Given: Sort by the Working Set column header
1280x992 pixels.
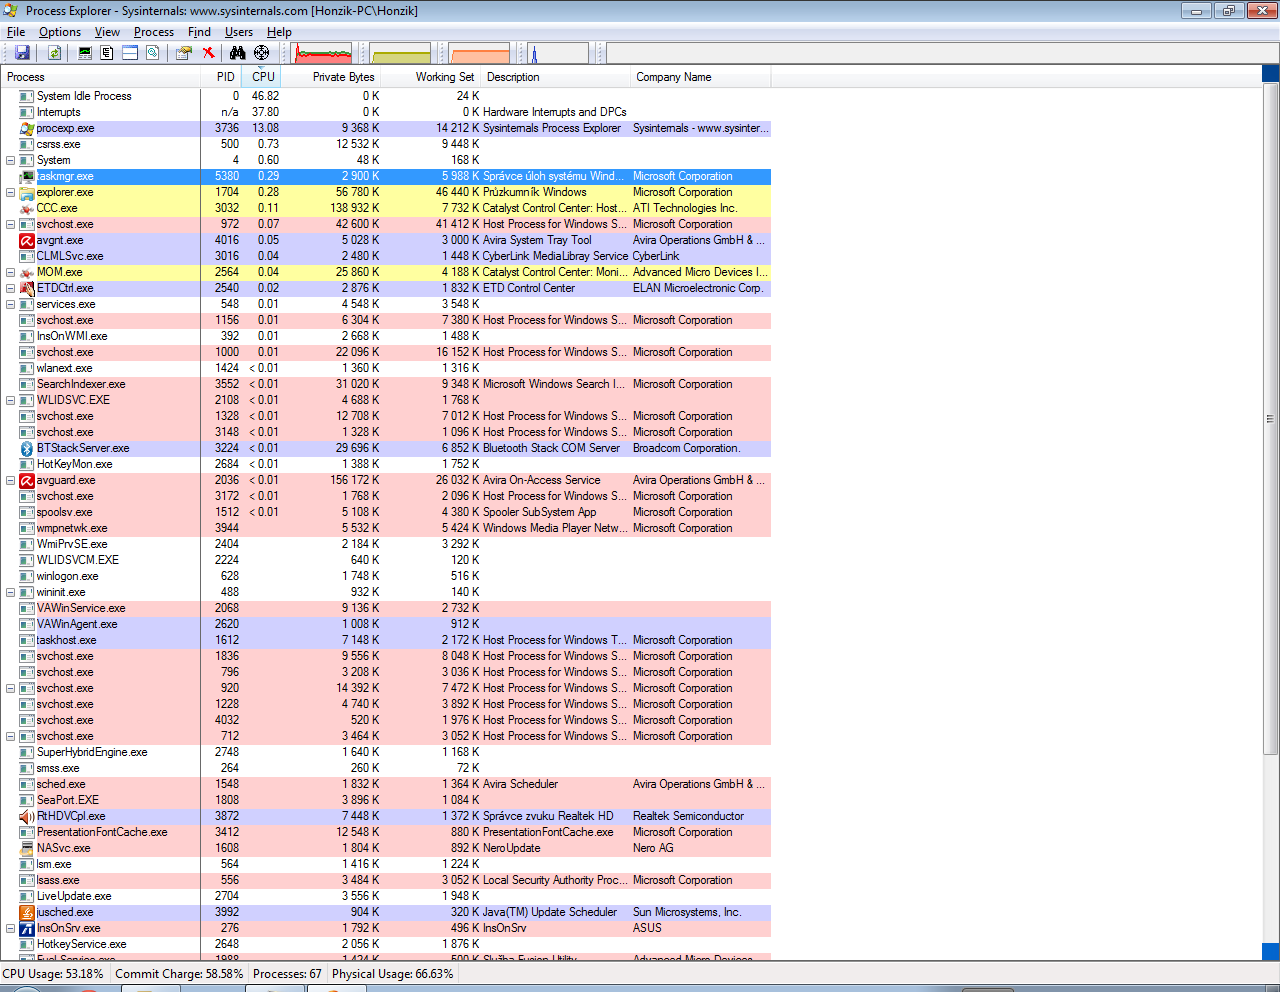Looking at the screenshot, I should (444, 77).
